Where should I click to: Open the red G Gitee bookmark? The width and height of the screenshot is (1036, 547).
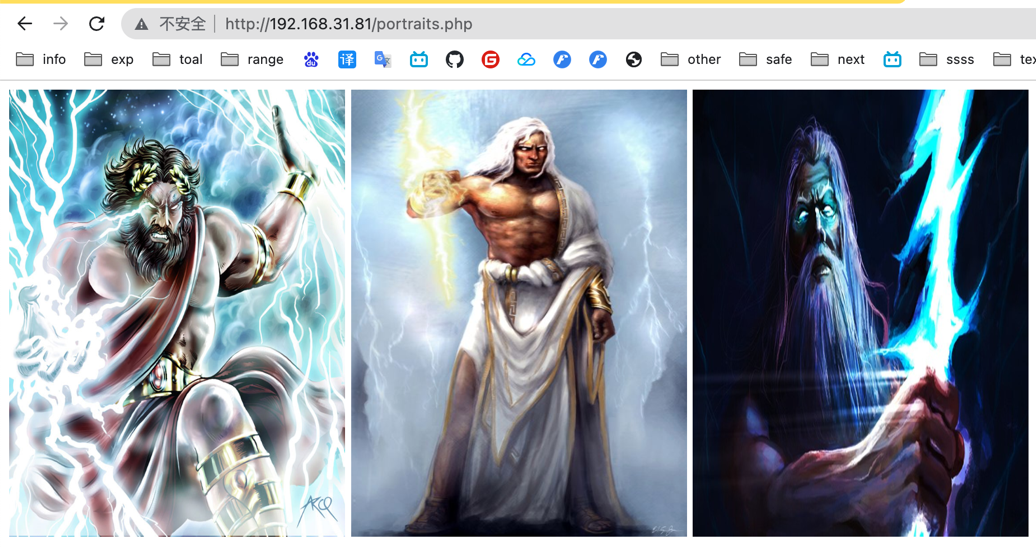click(x=490, y=60)
